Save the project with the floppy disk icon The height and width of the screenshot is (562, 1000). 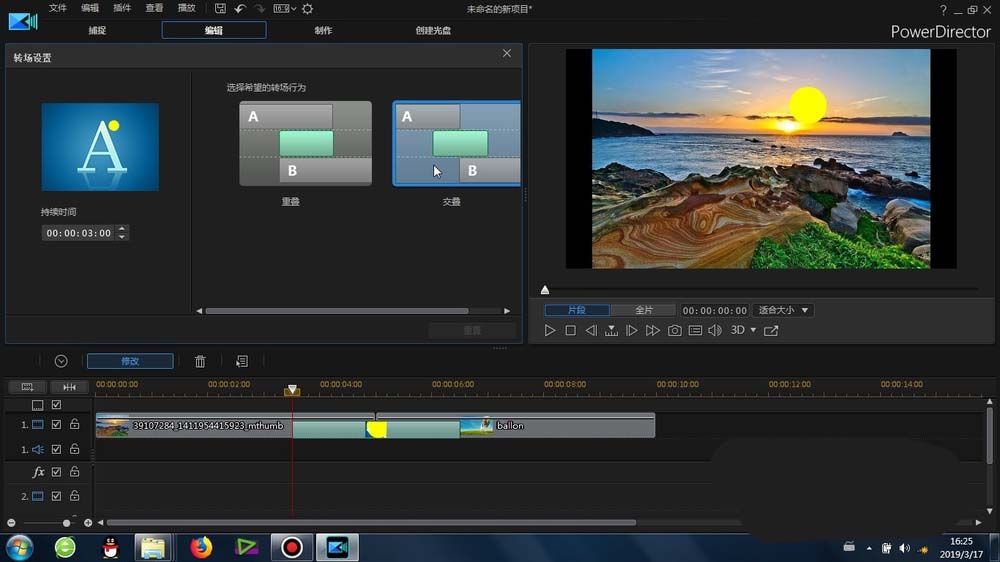[221, 8]
